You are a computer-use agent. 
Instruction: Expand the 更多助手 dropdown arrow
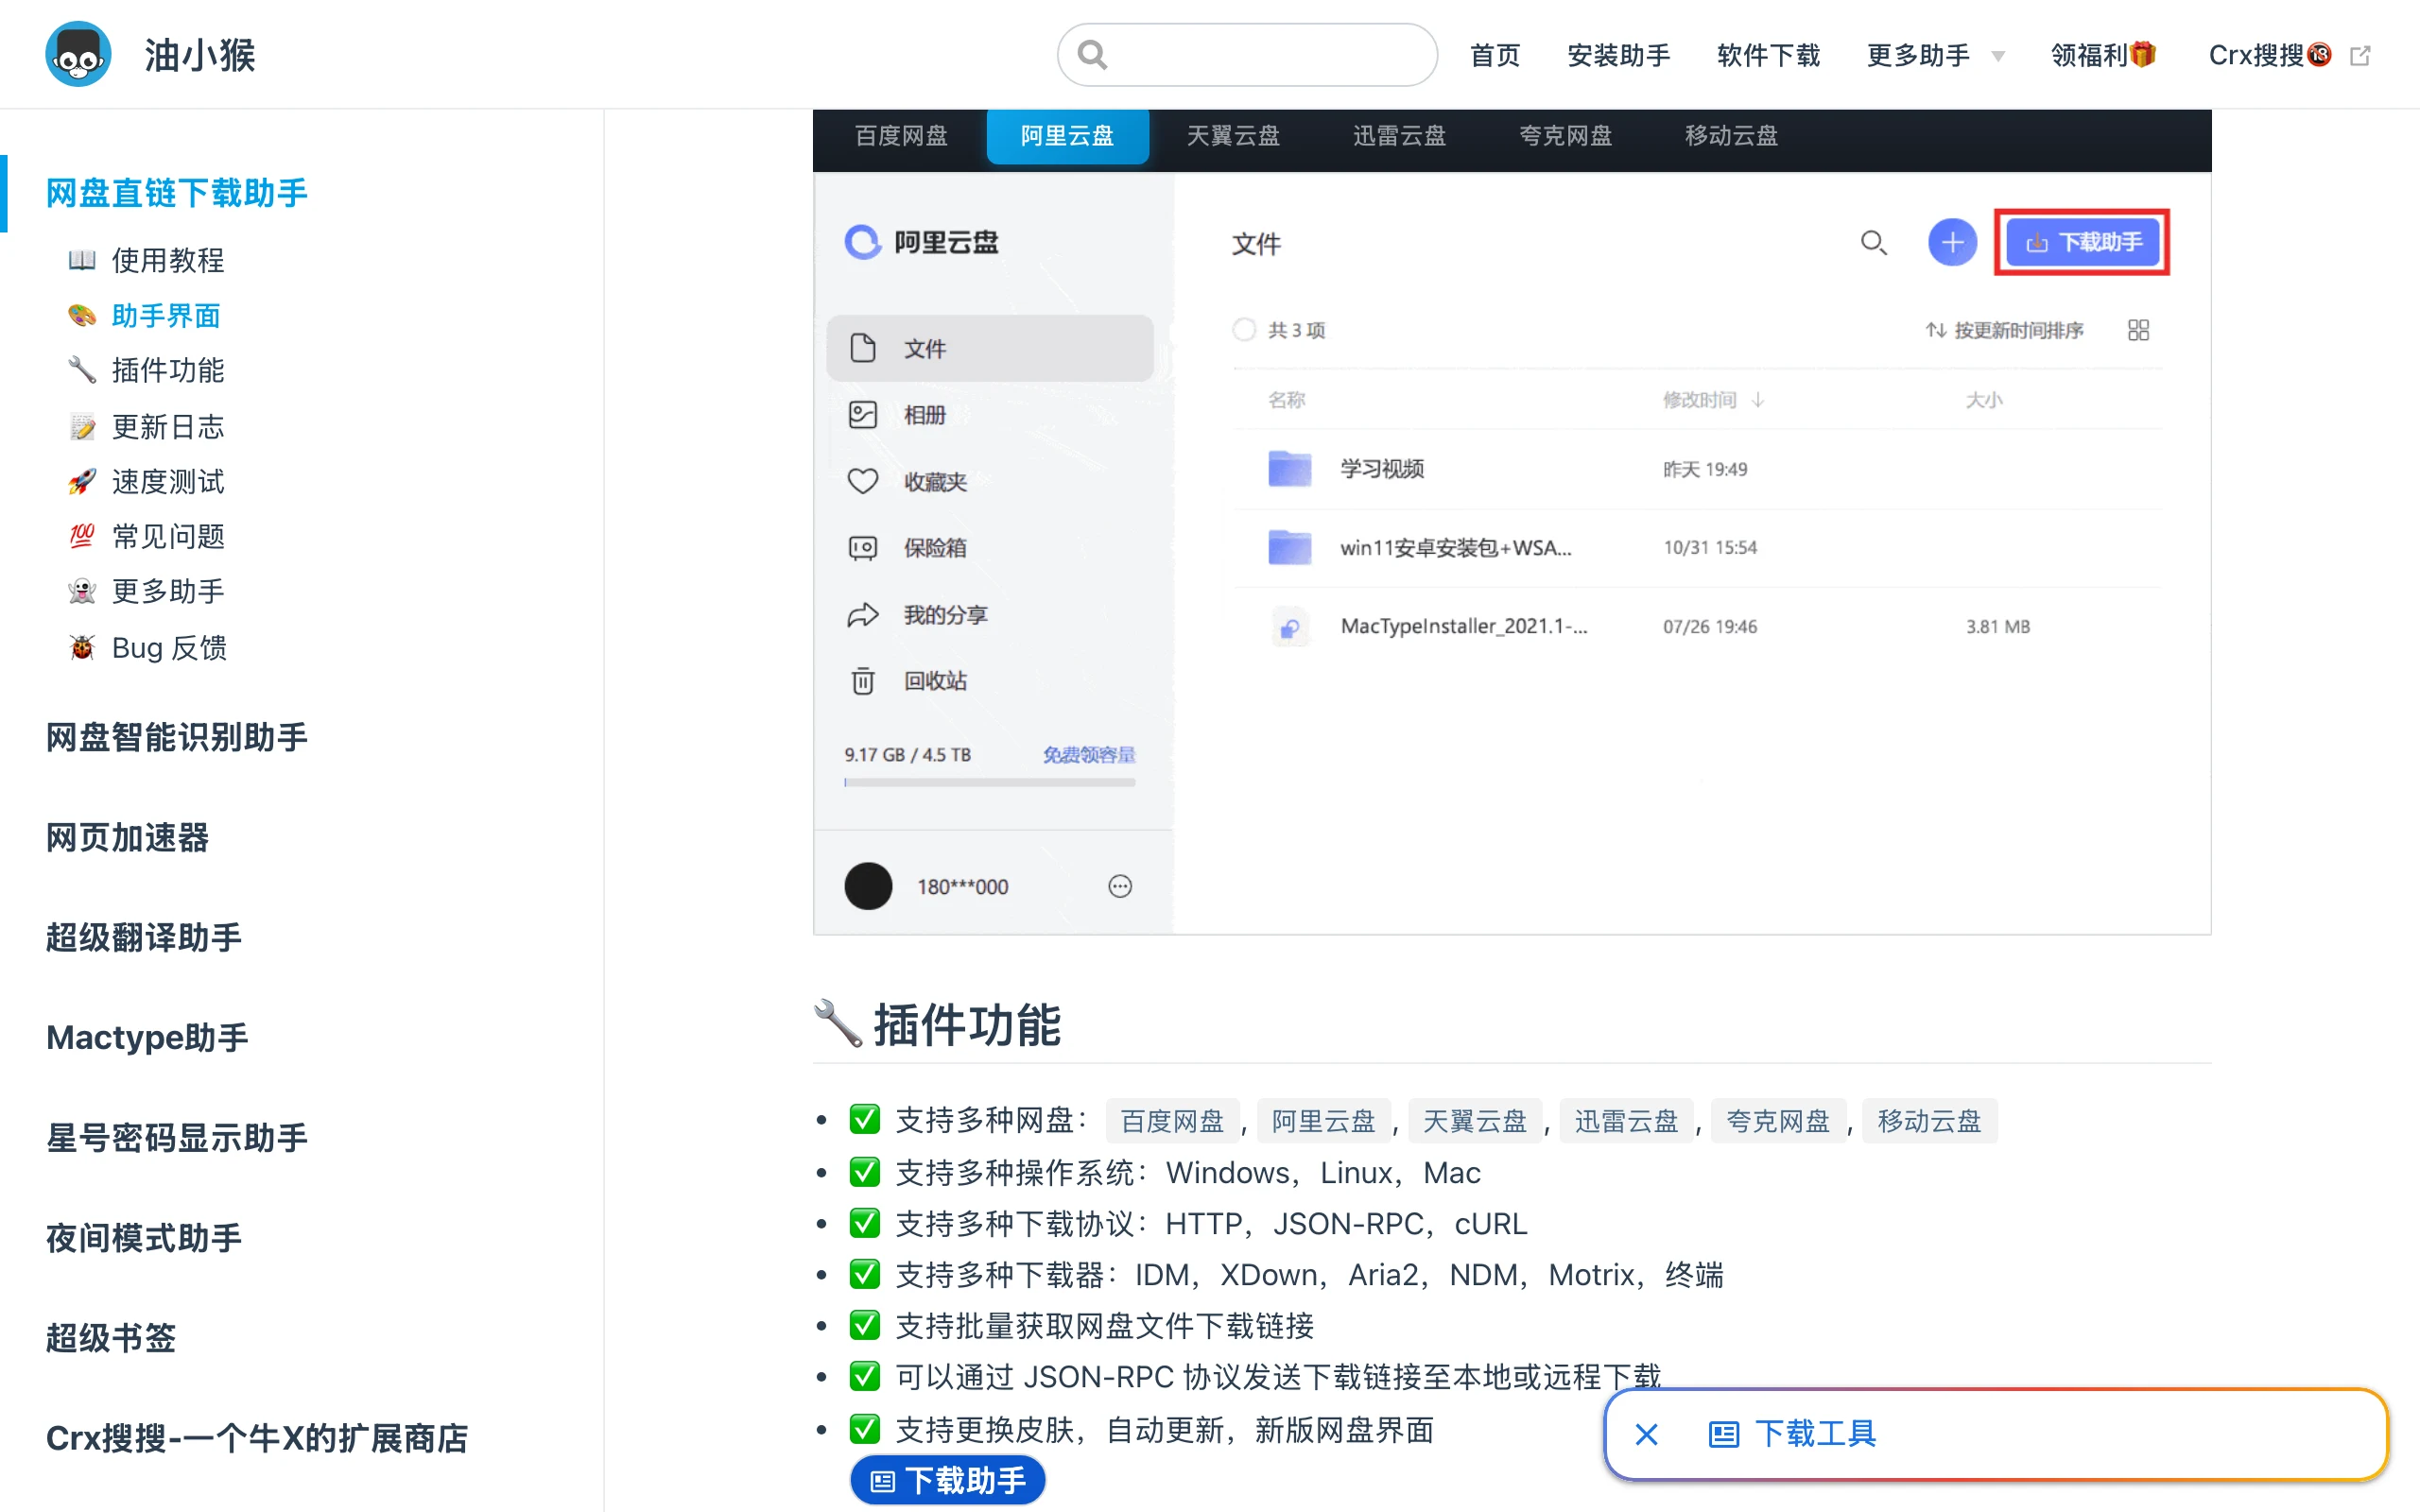[1997, 56]
